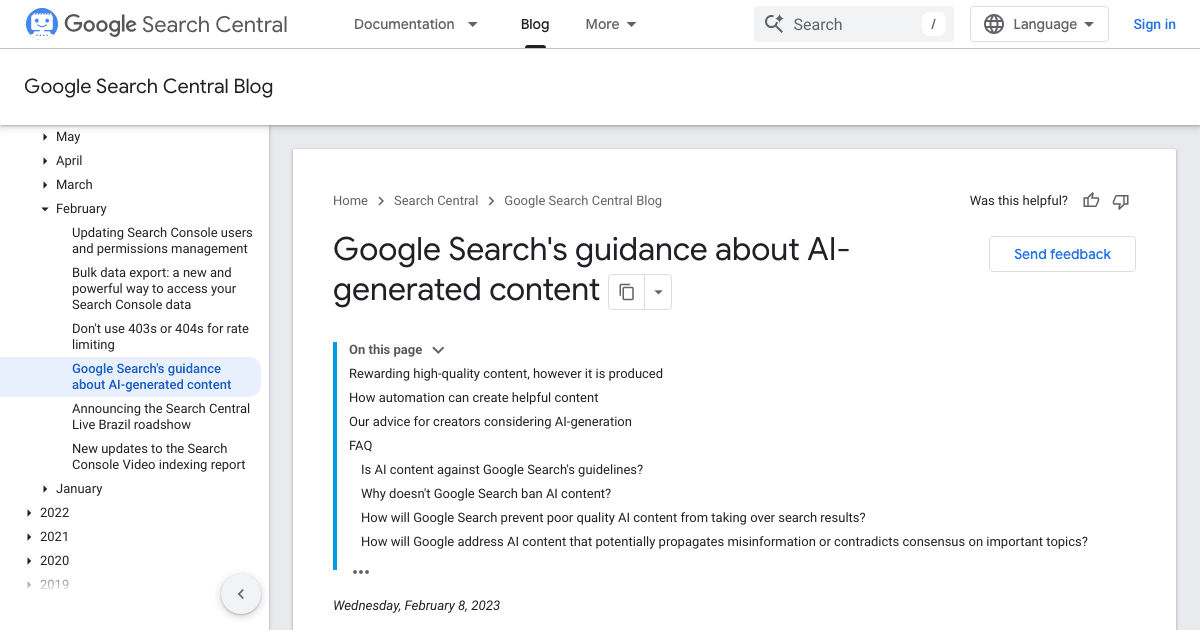The height and width of the screenshot is (630, 1200).
Task: Expand the 2020 year in sidebar
Action: (29, 561)
